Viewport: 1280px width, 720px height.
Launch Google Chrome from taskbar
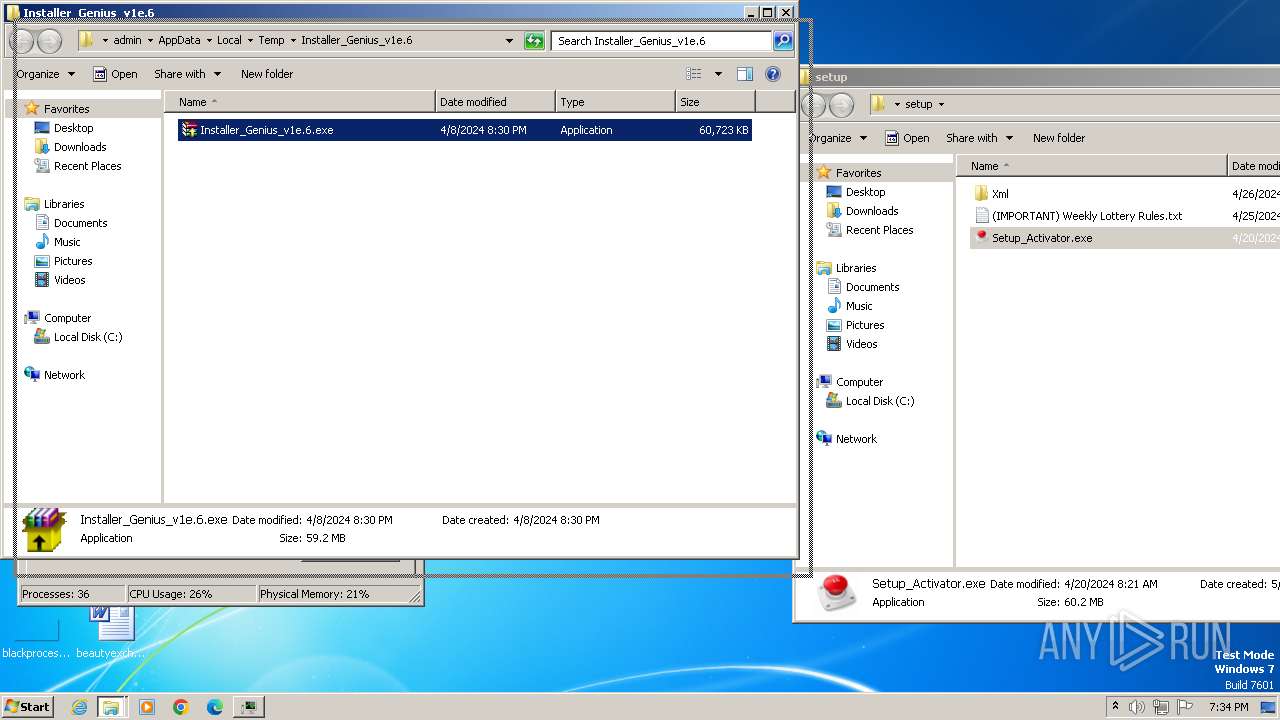click(181, 707)
